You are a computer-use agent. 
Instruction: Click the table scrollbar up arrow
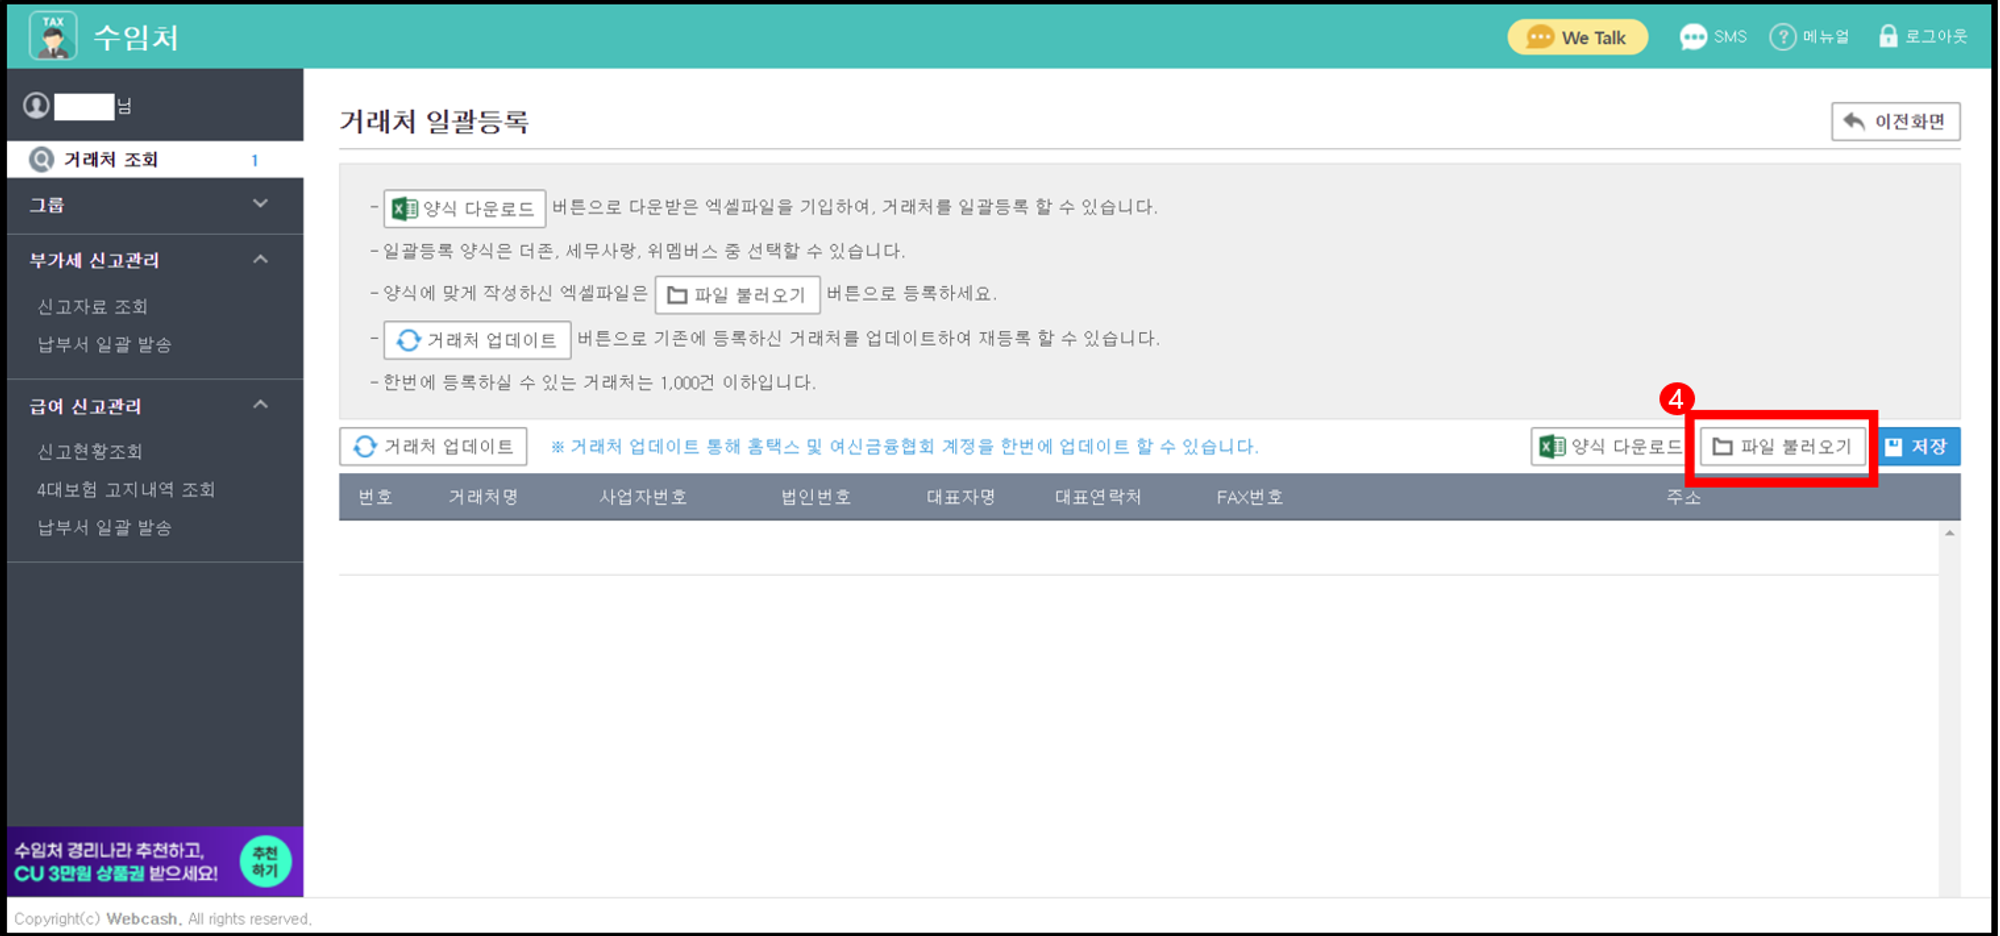click(1949, 534)
